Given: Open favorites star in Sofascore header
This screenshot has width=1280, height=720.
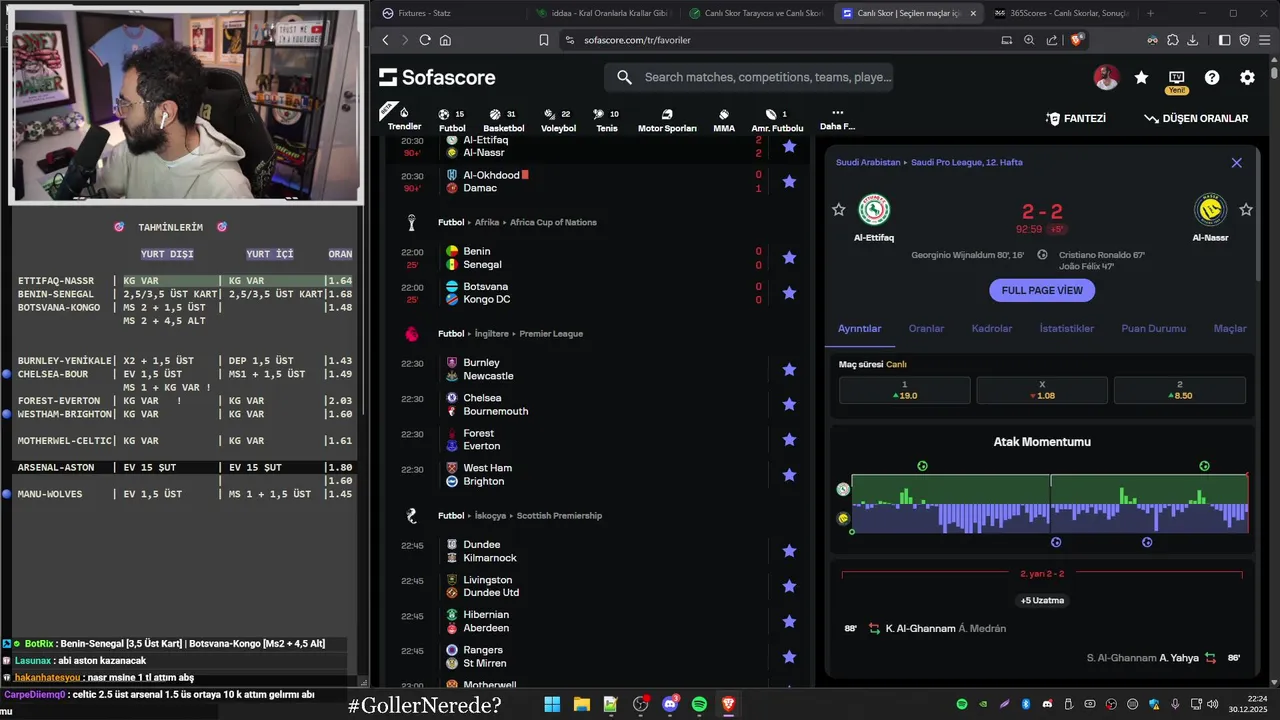Looking at the screenshot, I should click(x=1141, y=77).
